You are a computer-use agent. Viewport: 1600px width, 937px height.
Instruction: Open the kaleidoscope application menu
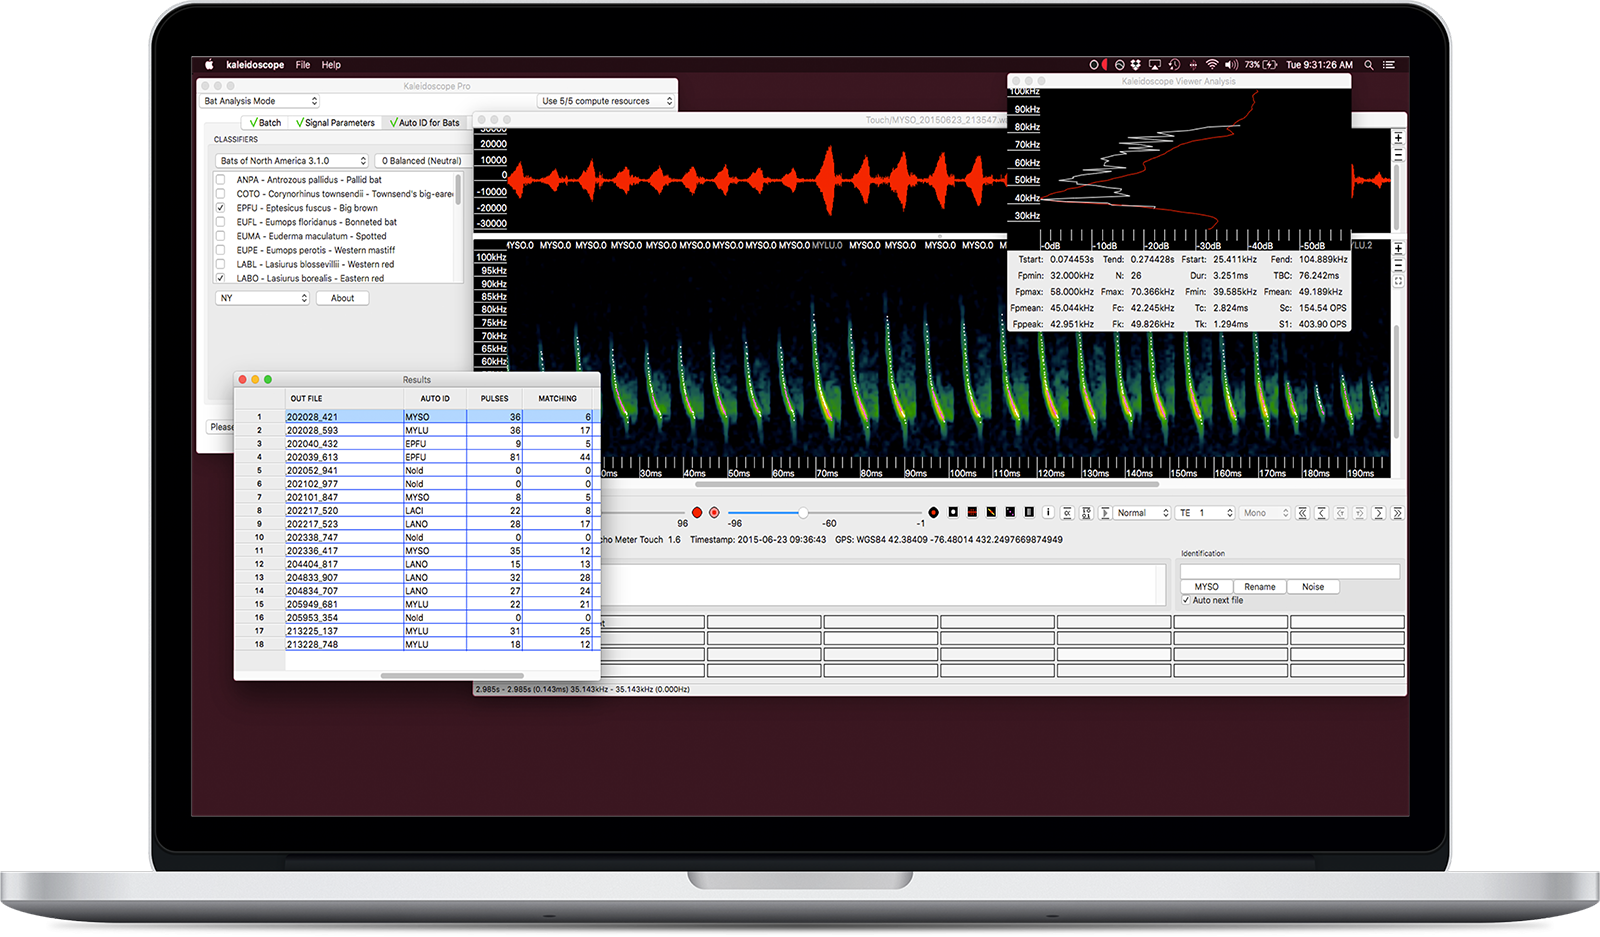tap(255, 65)
